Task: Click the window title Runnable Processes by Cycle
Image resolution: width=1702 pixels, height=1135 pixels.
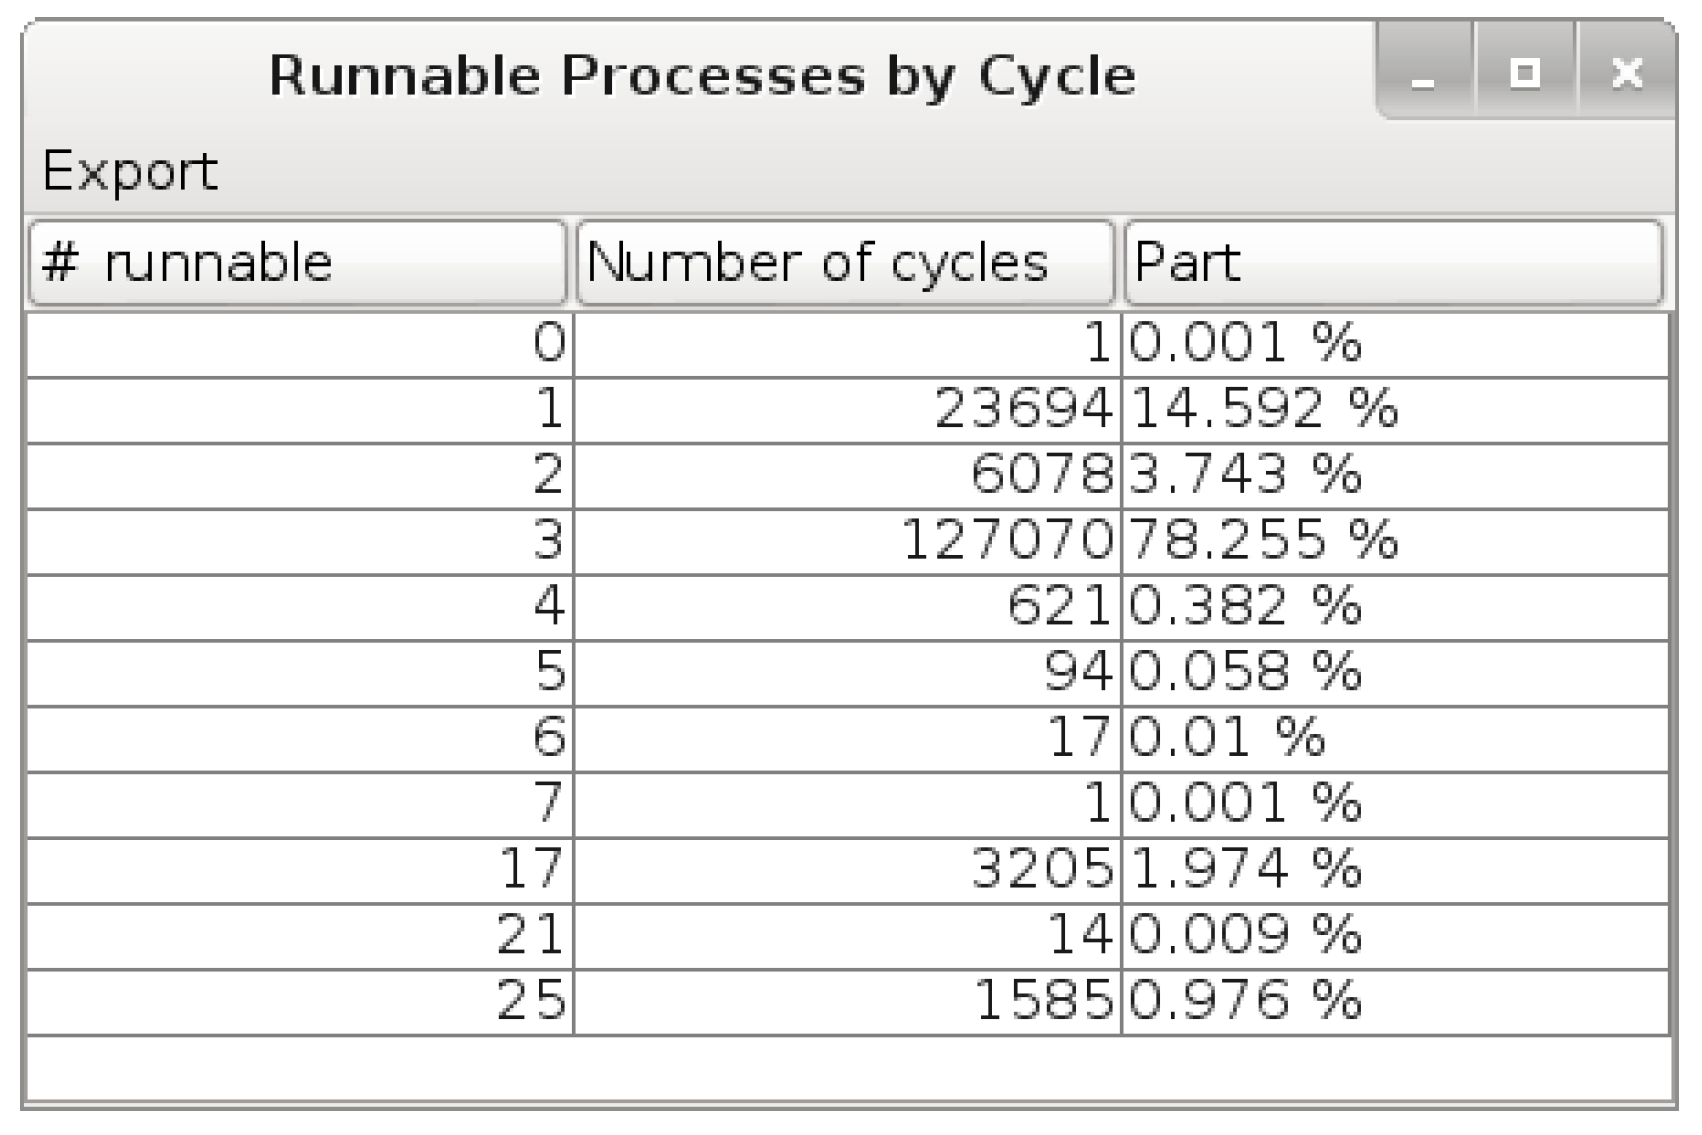Action: [702, 76]
